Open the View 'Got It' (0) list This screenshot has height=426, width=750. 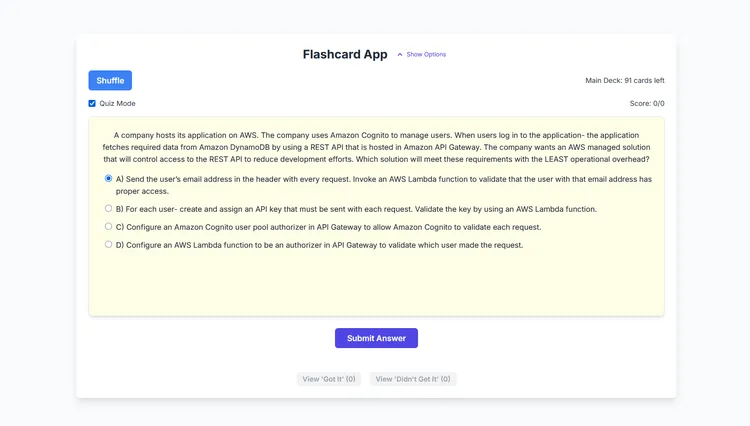pyautogui.click(x=329, y=379)
